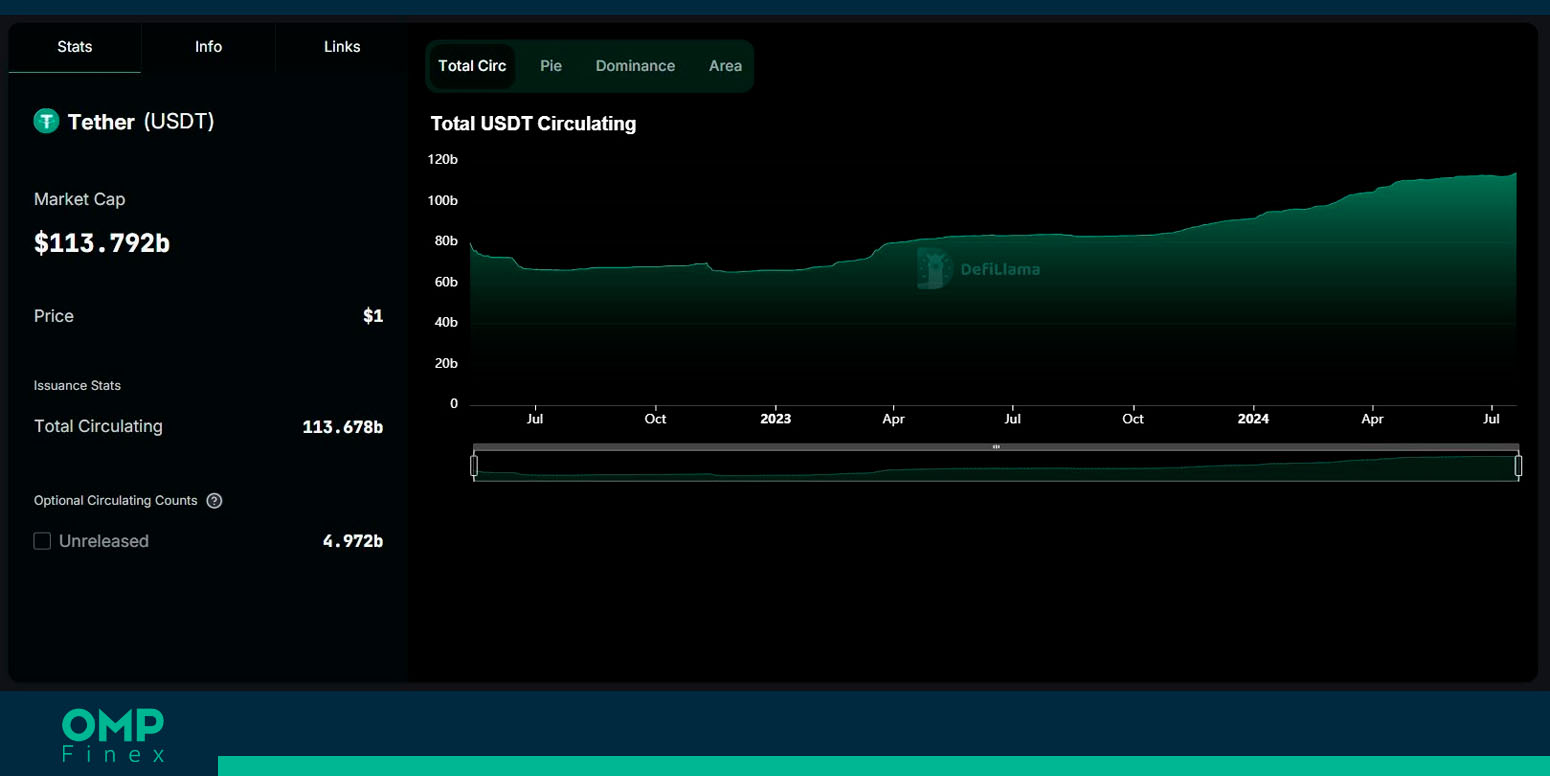Click the 2023 label on the x-axis

point(775,419)
